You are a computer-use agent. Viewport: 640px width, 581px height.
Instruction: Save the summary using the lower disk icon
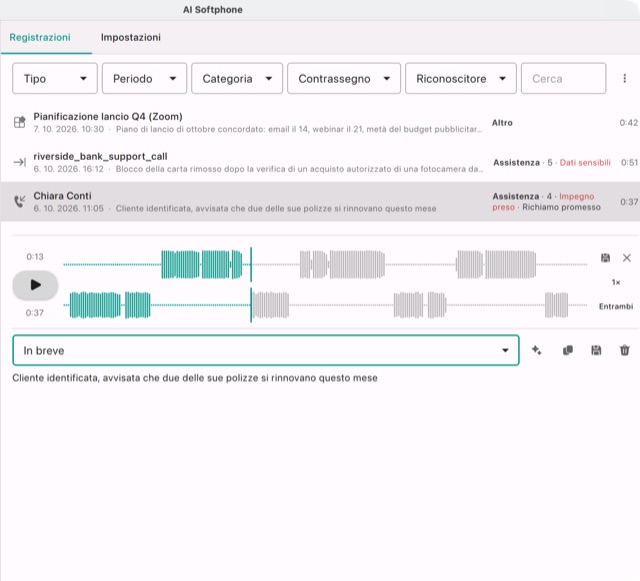coord(596,350)
